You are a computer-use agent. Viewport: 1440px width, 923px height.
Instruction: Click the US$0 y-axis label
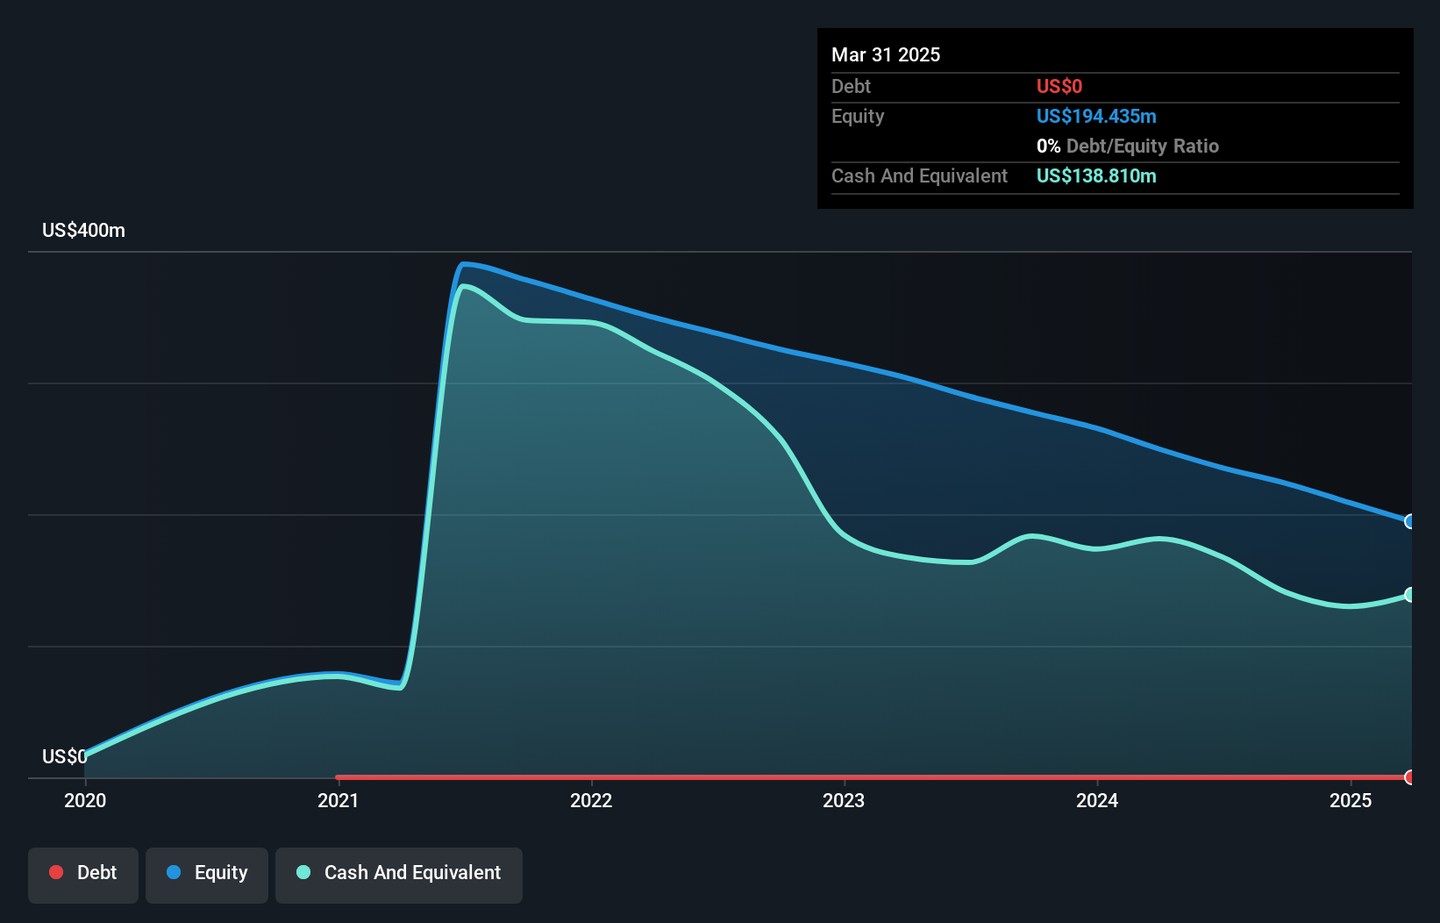pyautogui.click(x=64, y=756)
